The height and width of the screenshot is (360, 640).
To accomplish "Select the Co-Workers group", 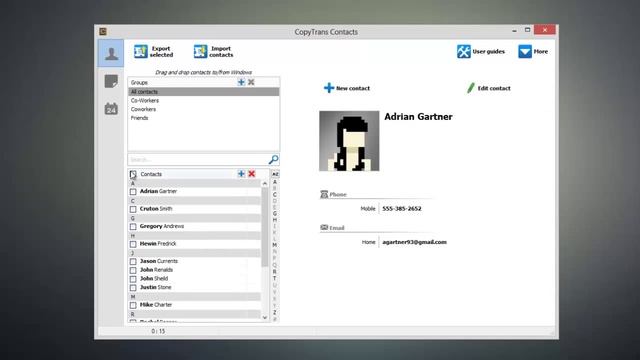I will pyautogui.click(x=204, y=100).
